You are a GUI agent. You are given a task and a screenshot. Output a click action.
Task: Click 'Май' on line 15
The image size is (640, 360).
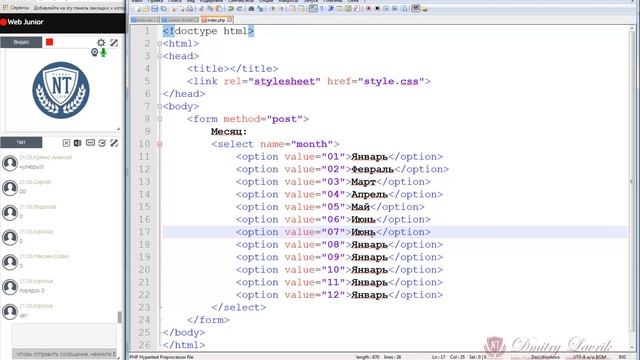[x=360, y=207]
